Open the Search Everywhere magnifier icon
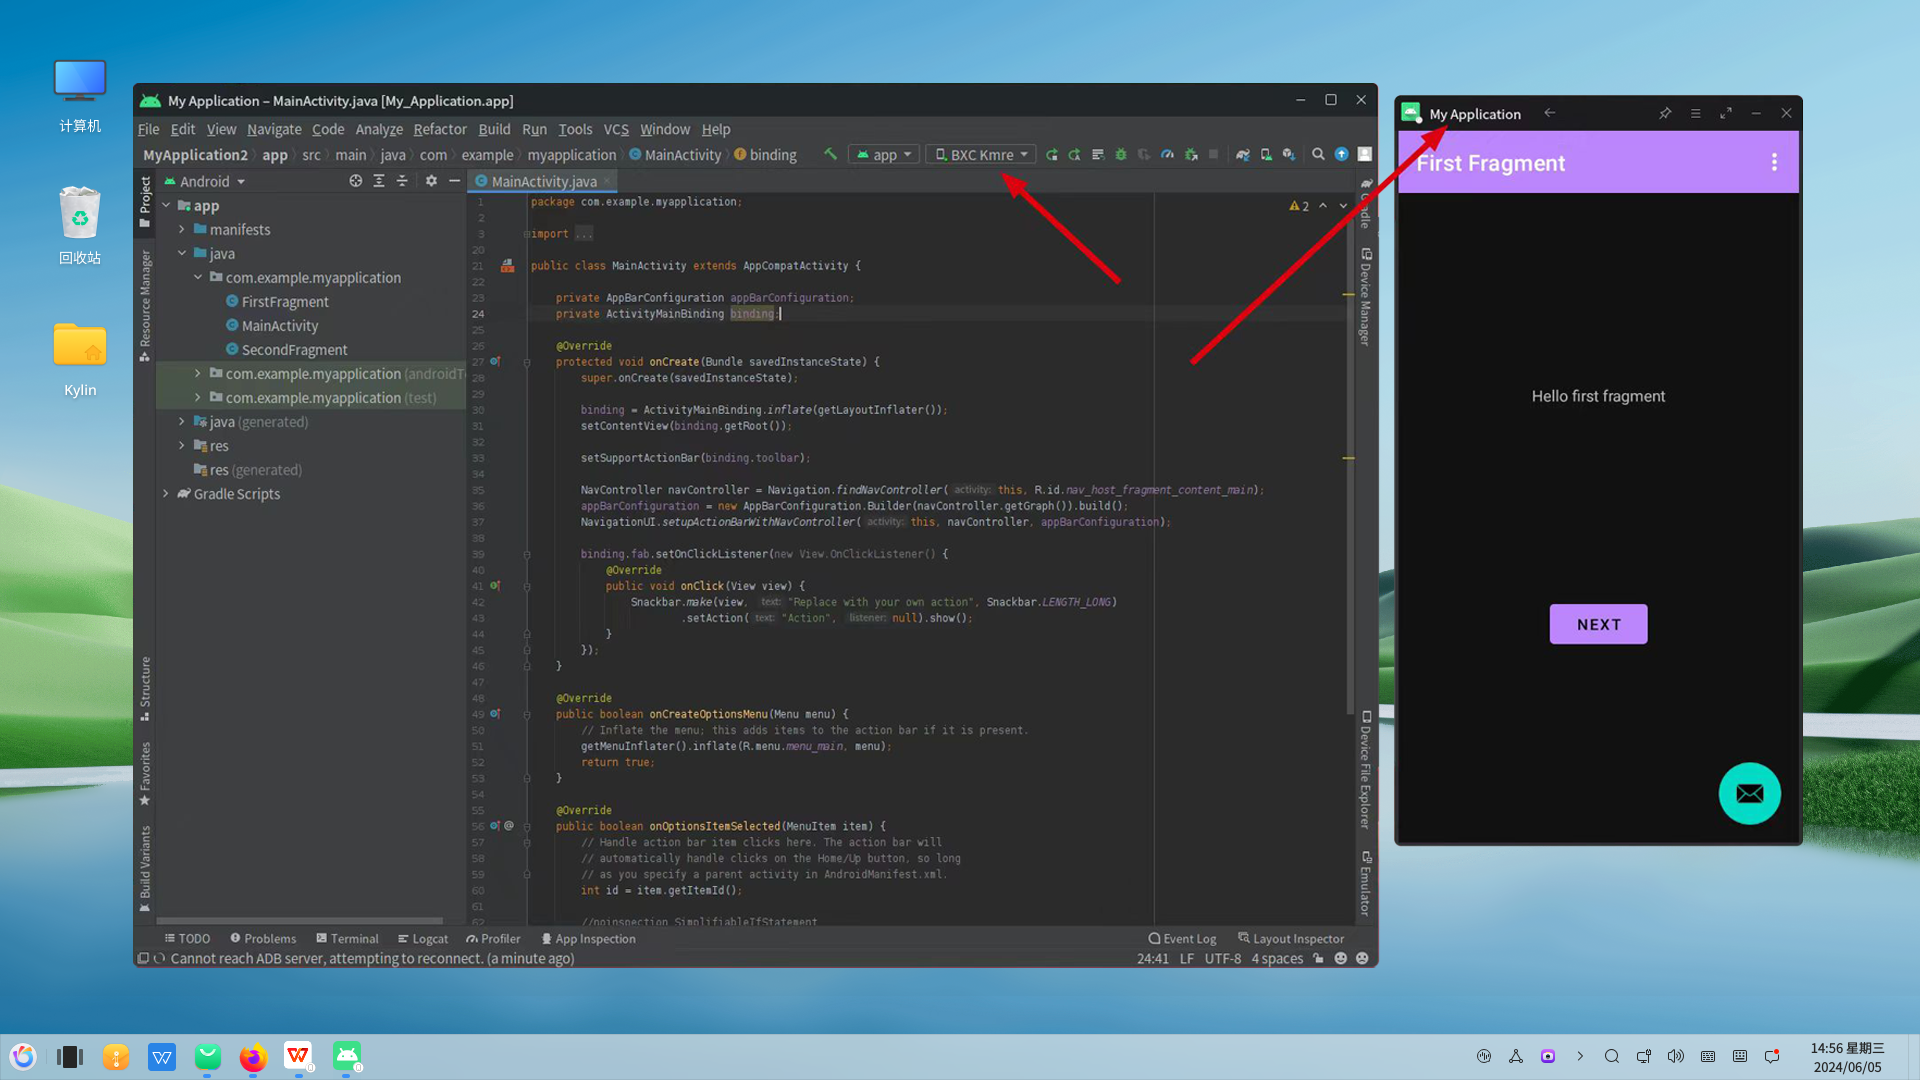Screen dimensions: 1920x1080 coord(1318,154)
